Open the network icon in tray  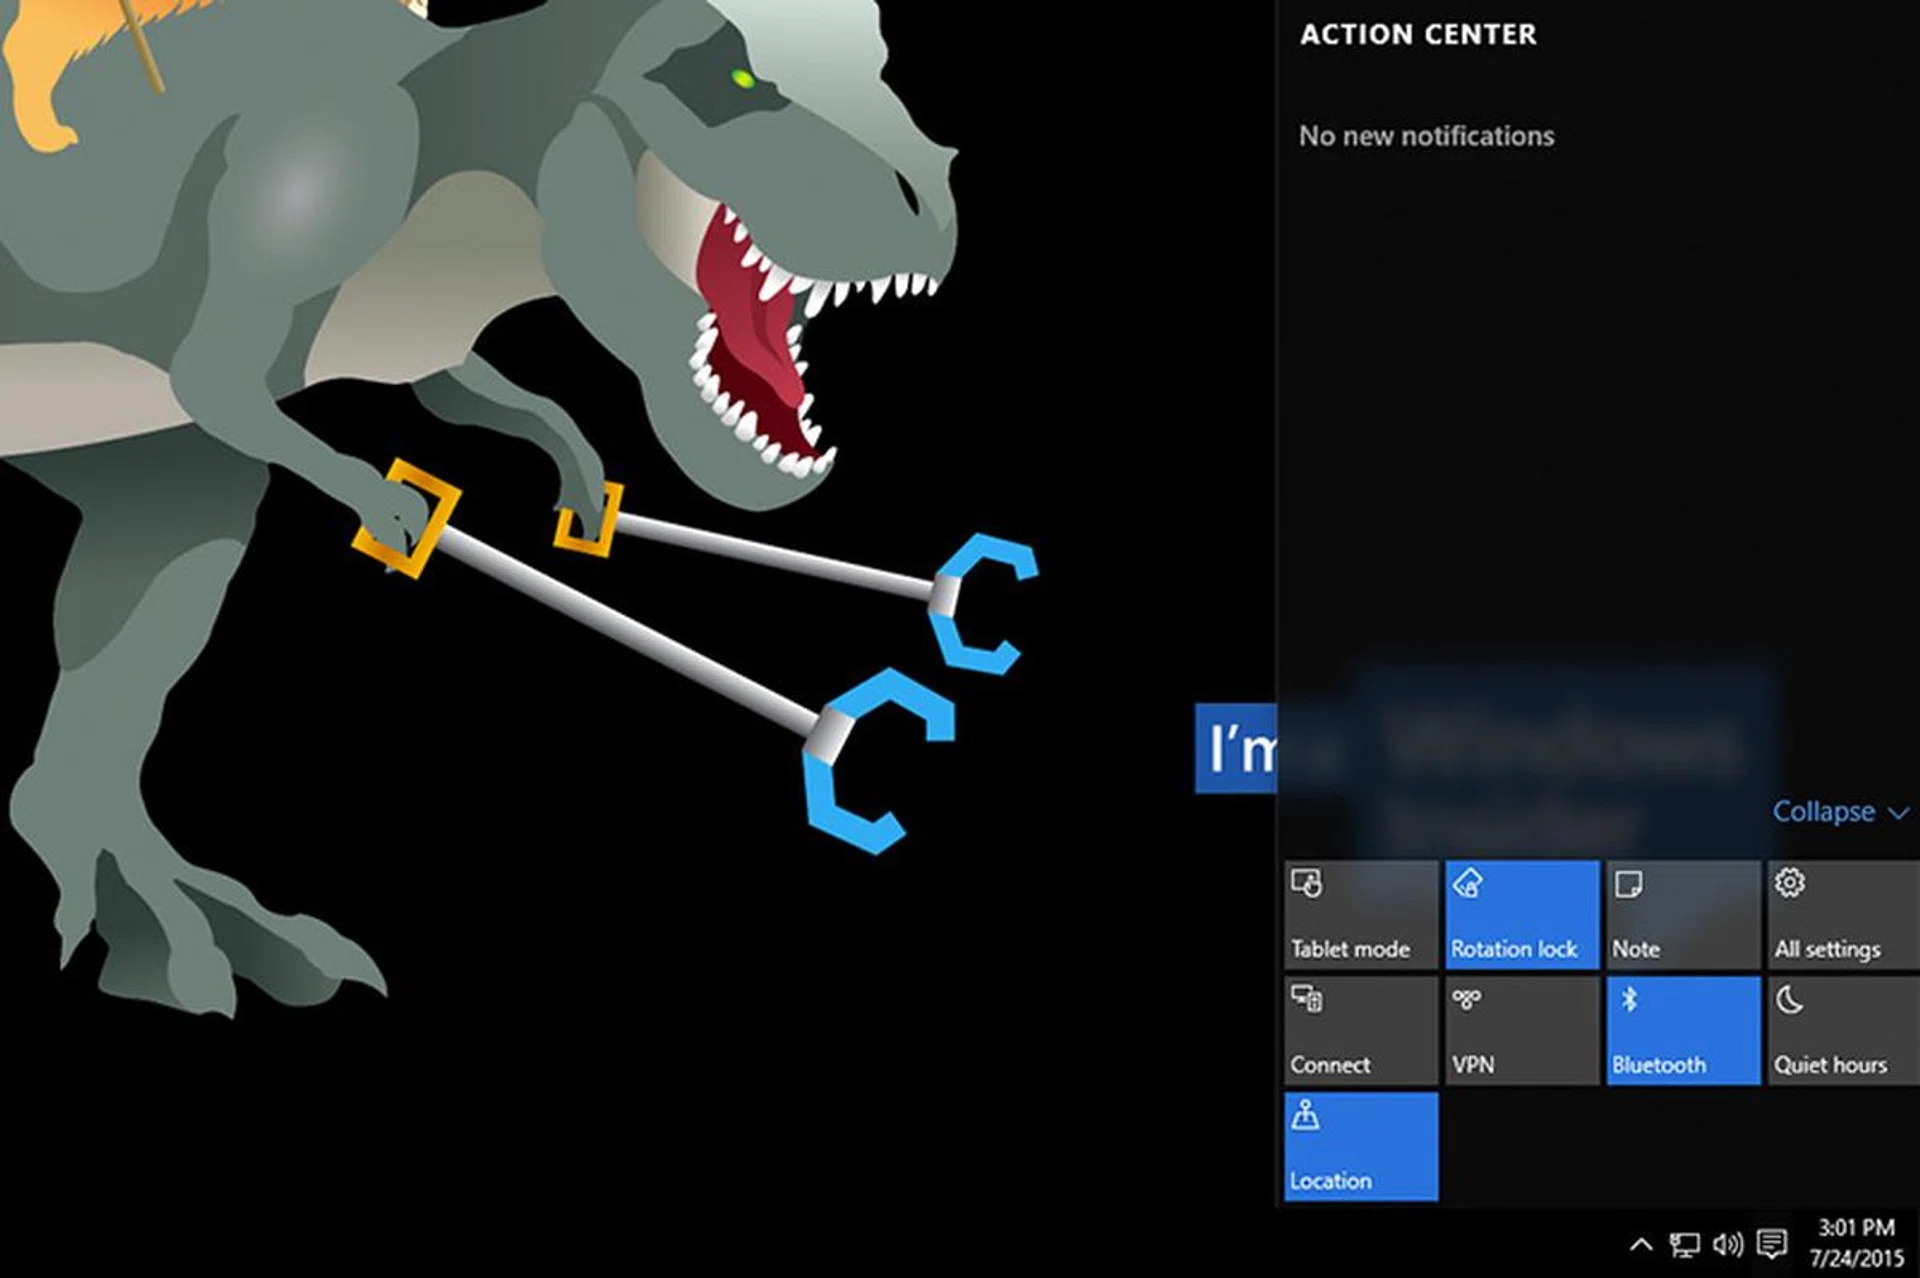pos(1684,1245)
